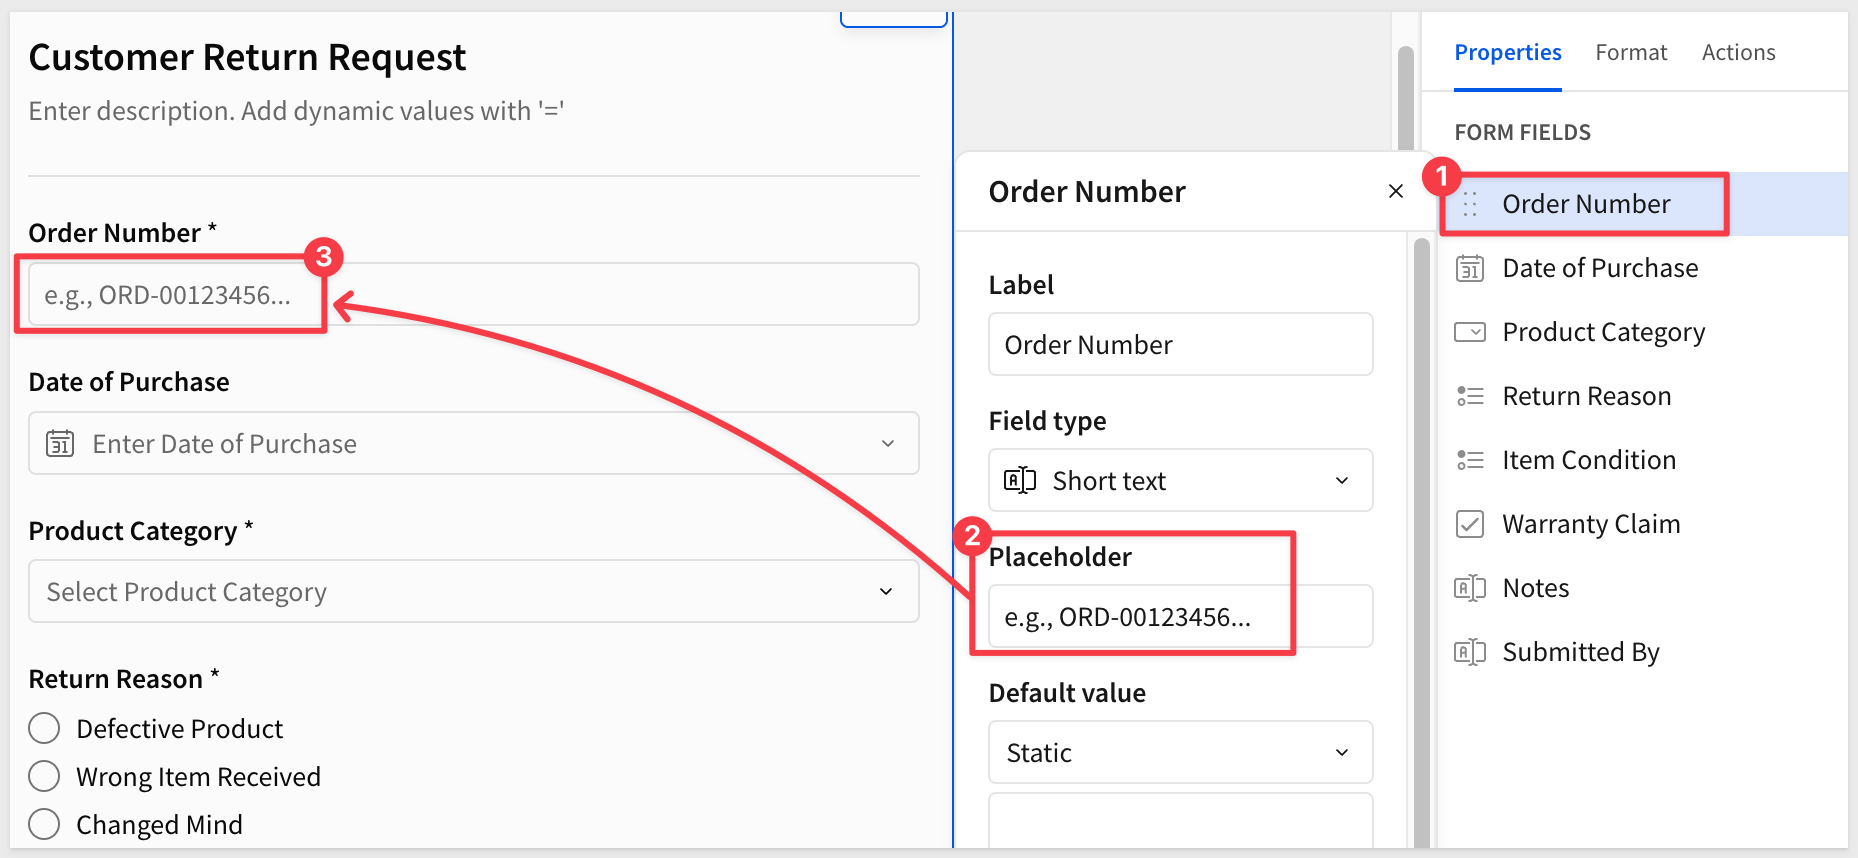Screen dimensions: 1858x858
Task: Close the Order Number settings popup
Action: click(1396, 191)
